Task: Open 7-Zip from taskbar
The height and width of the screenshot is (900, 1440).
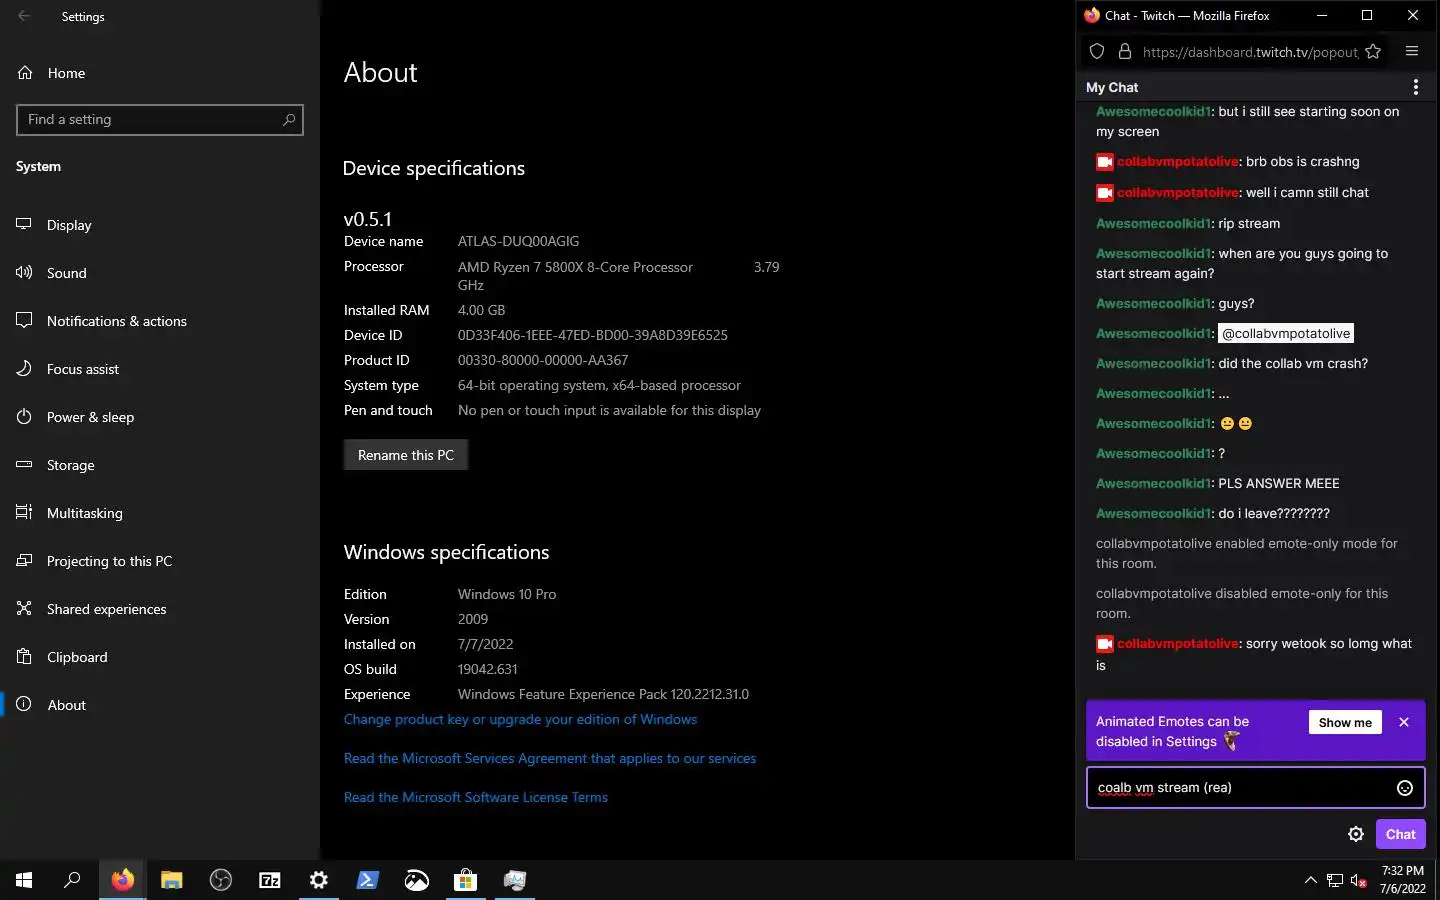Action: 269,880
